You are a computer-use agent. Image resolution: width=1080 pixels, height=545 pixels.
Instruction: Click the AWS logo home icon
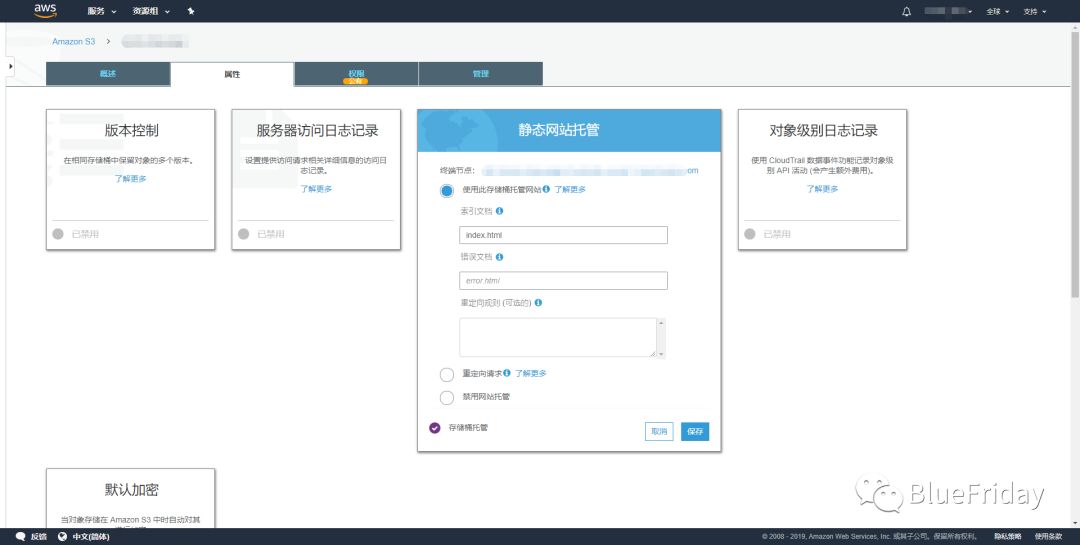[45, 11]
